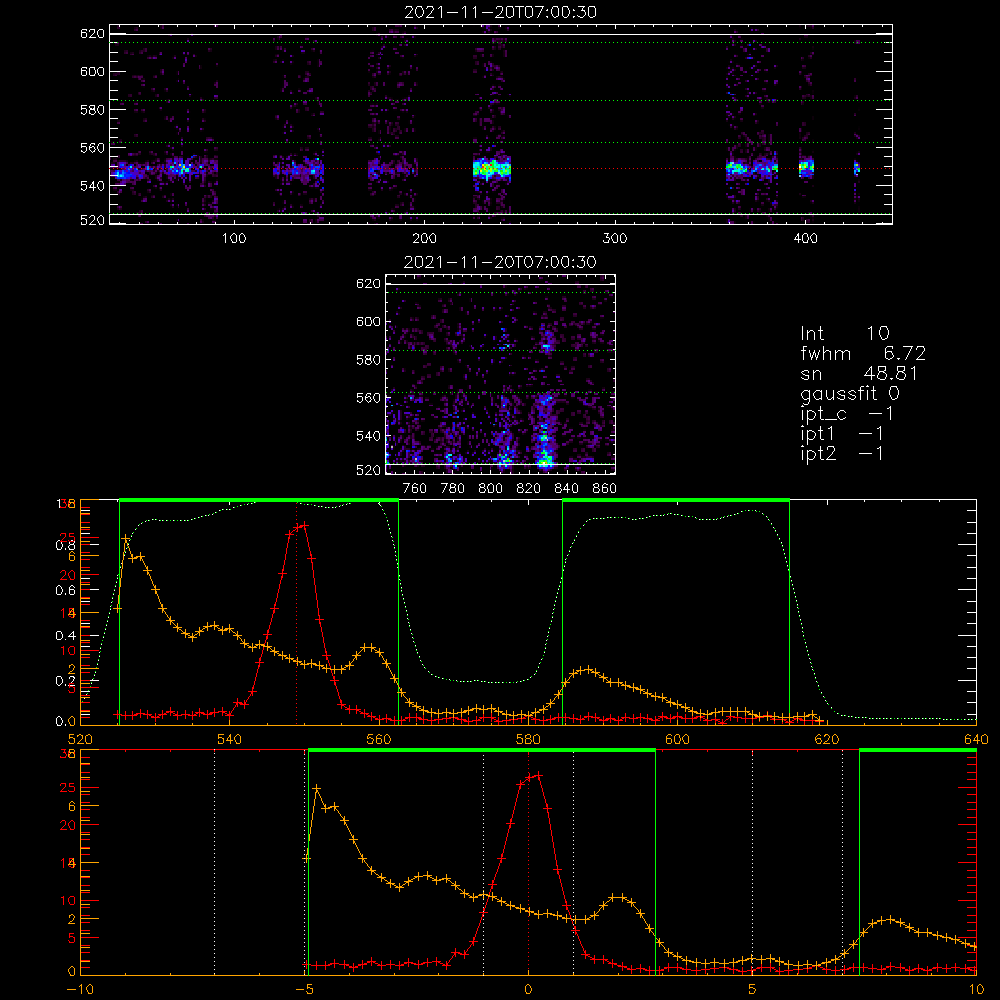This screenshot has width=1000, height=1000.
Task: Click the 'ipt1 -1' label
Action: 842,434
